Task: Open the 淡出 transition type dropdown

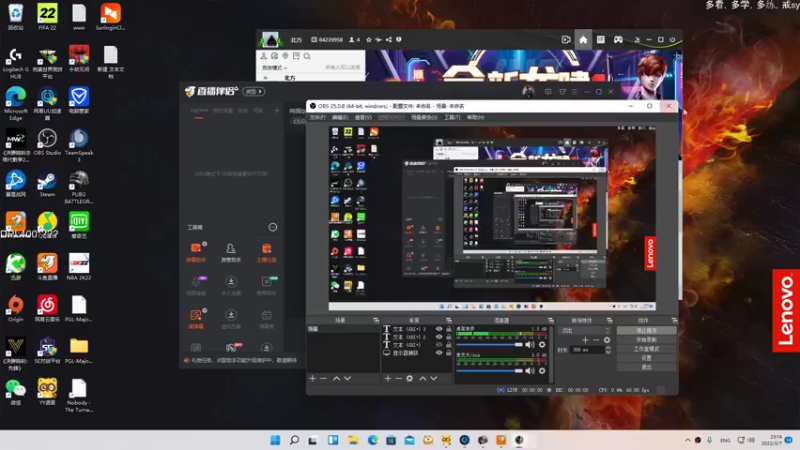Action: pyautogui.click(x=585, y=331)
